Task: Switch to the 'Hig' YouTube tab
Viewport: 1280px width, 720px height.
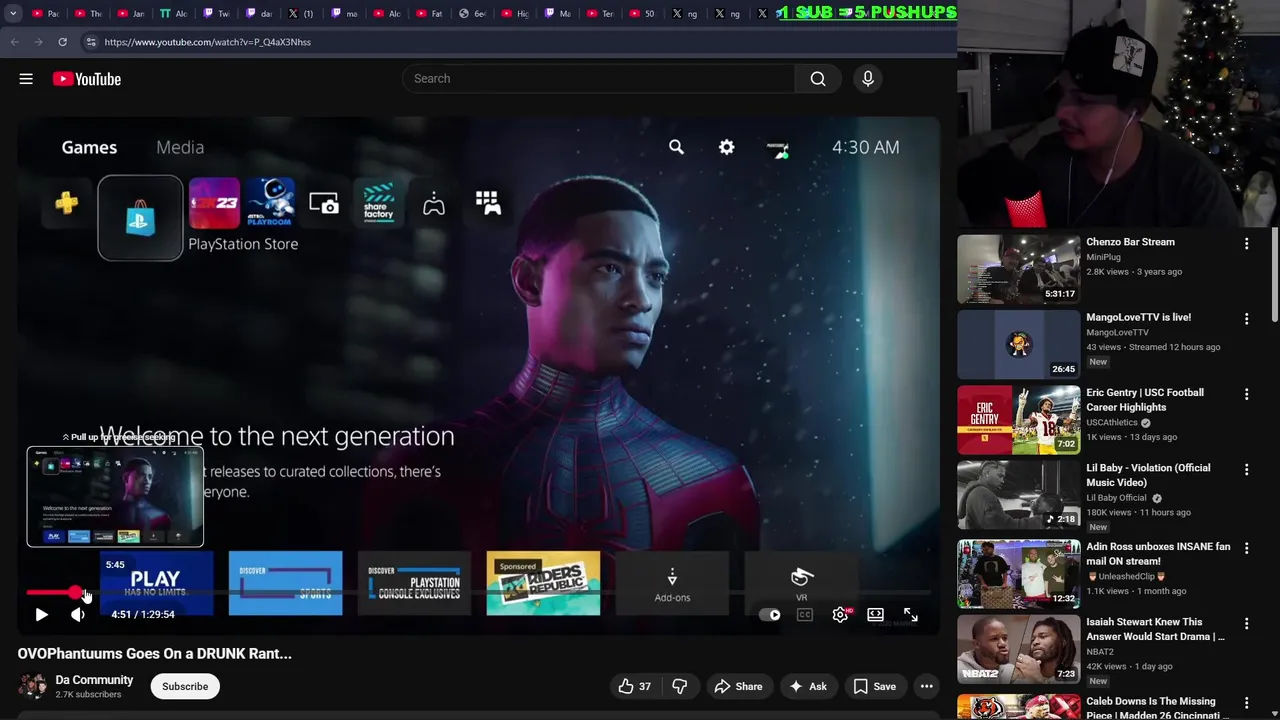Action: click(516, 14)
